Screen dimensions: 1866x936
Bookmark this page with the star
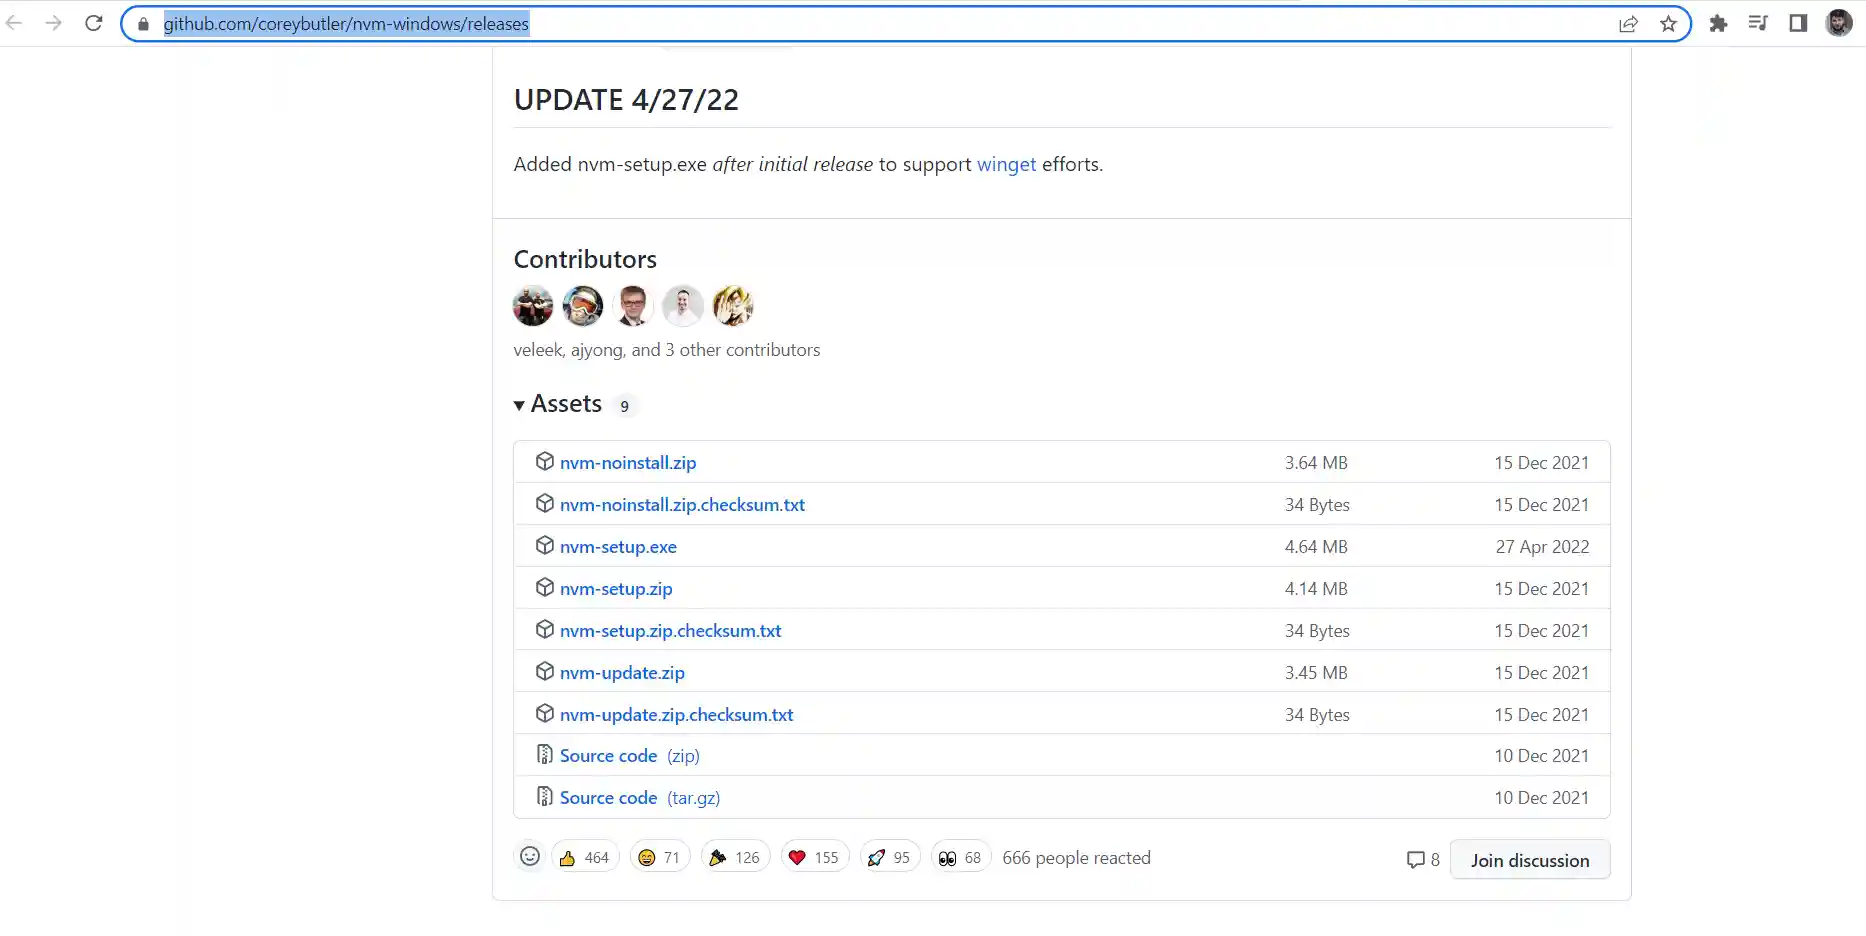[x=1668, y=24]
